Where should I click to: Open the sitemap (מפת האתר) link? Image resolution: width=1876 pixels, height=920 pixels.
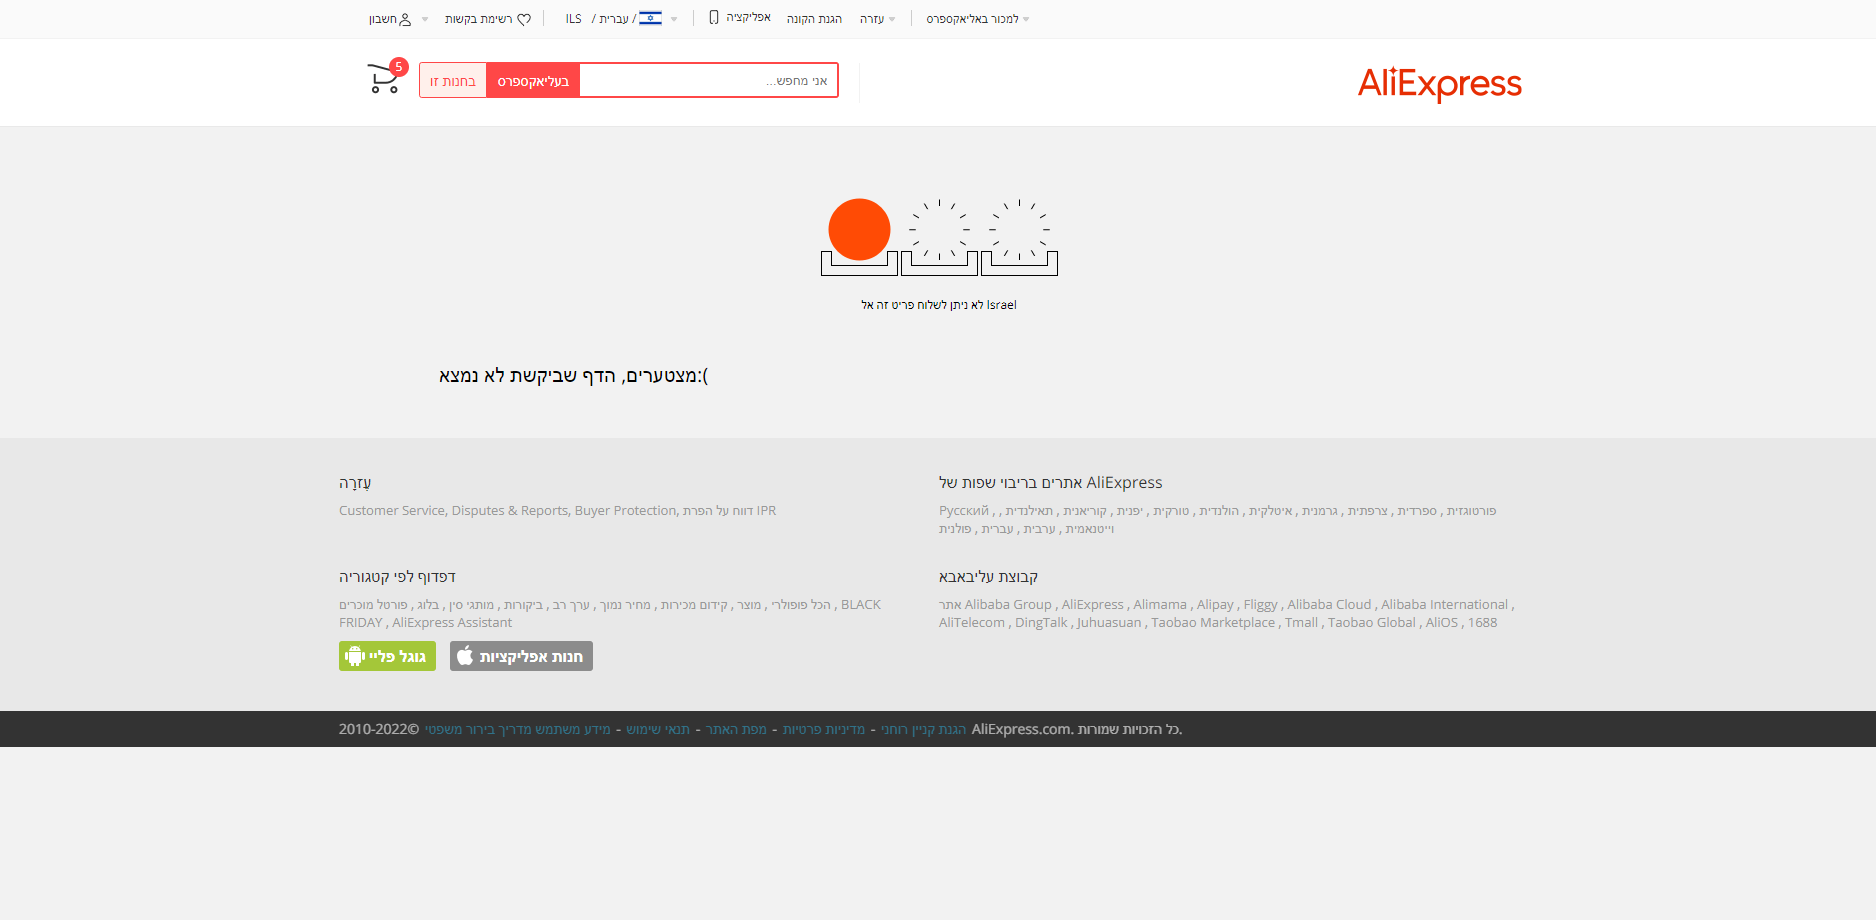point(736,729)
